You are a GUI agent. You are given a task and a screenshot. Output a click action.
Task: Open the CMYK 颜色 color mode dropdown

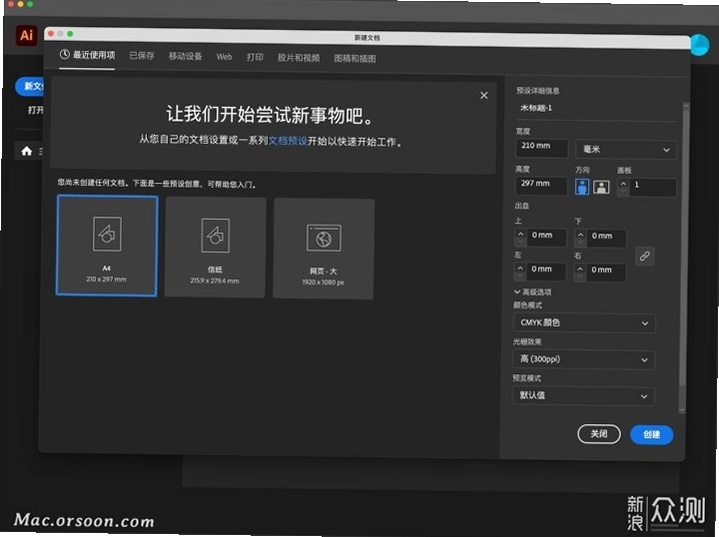coord(584,323)
